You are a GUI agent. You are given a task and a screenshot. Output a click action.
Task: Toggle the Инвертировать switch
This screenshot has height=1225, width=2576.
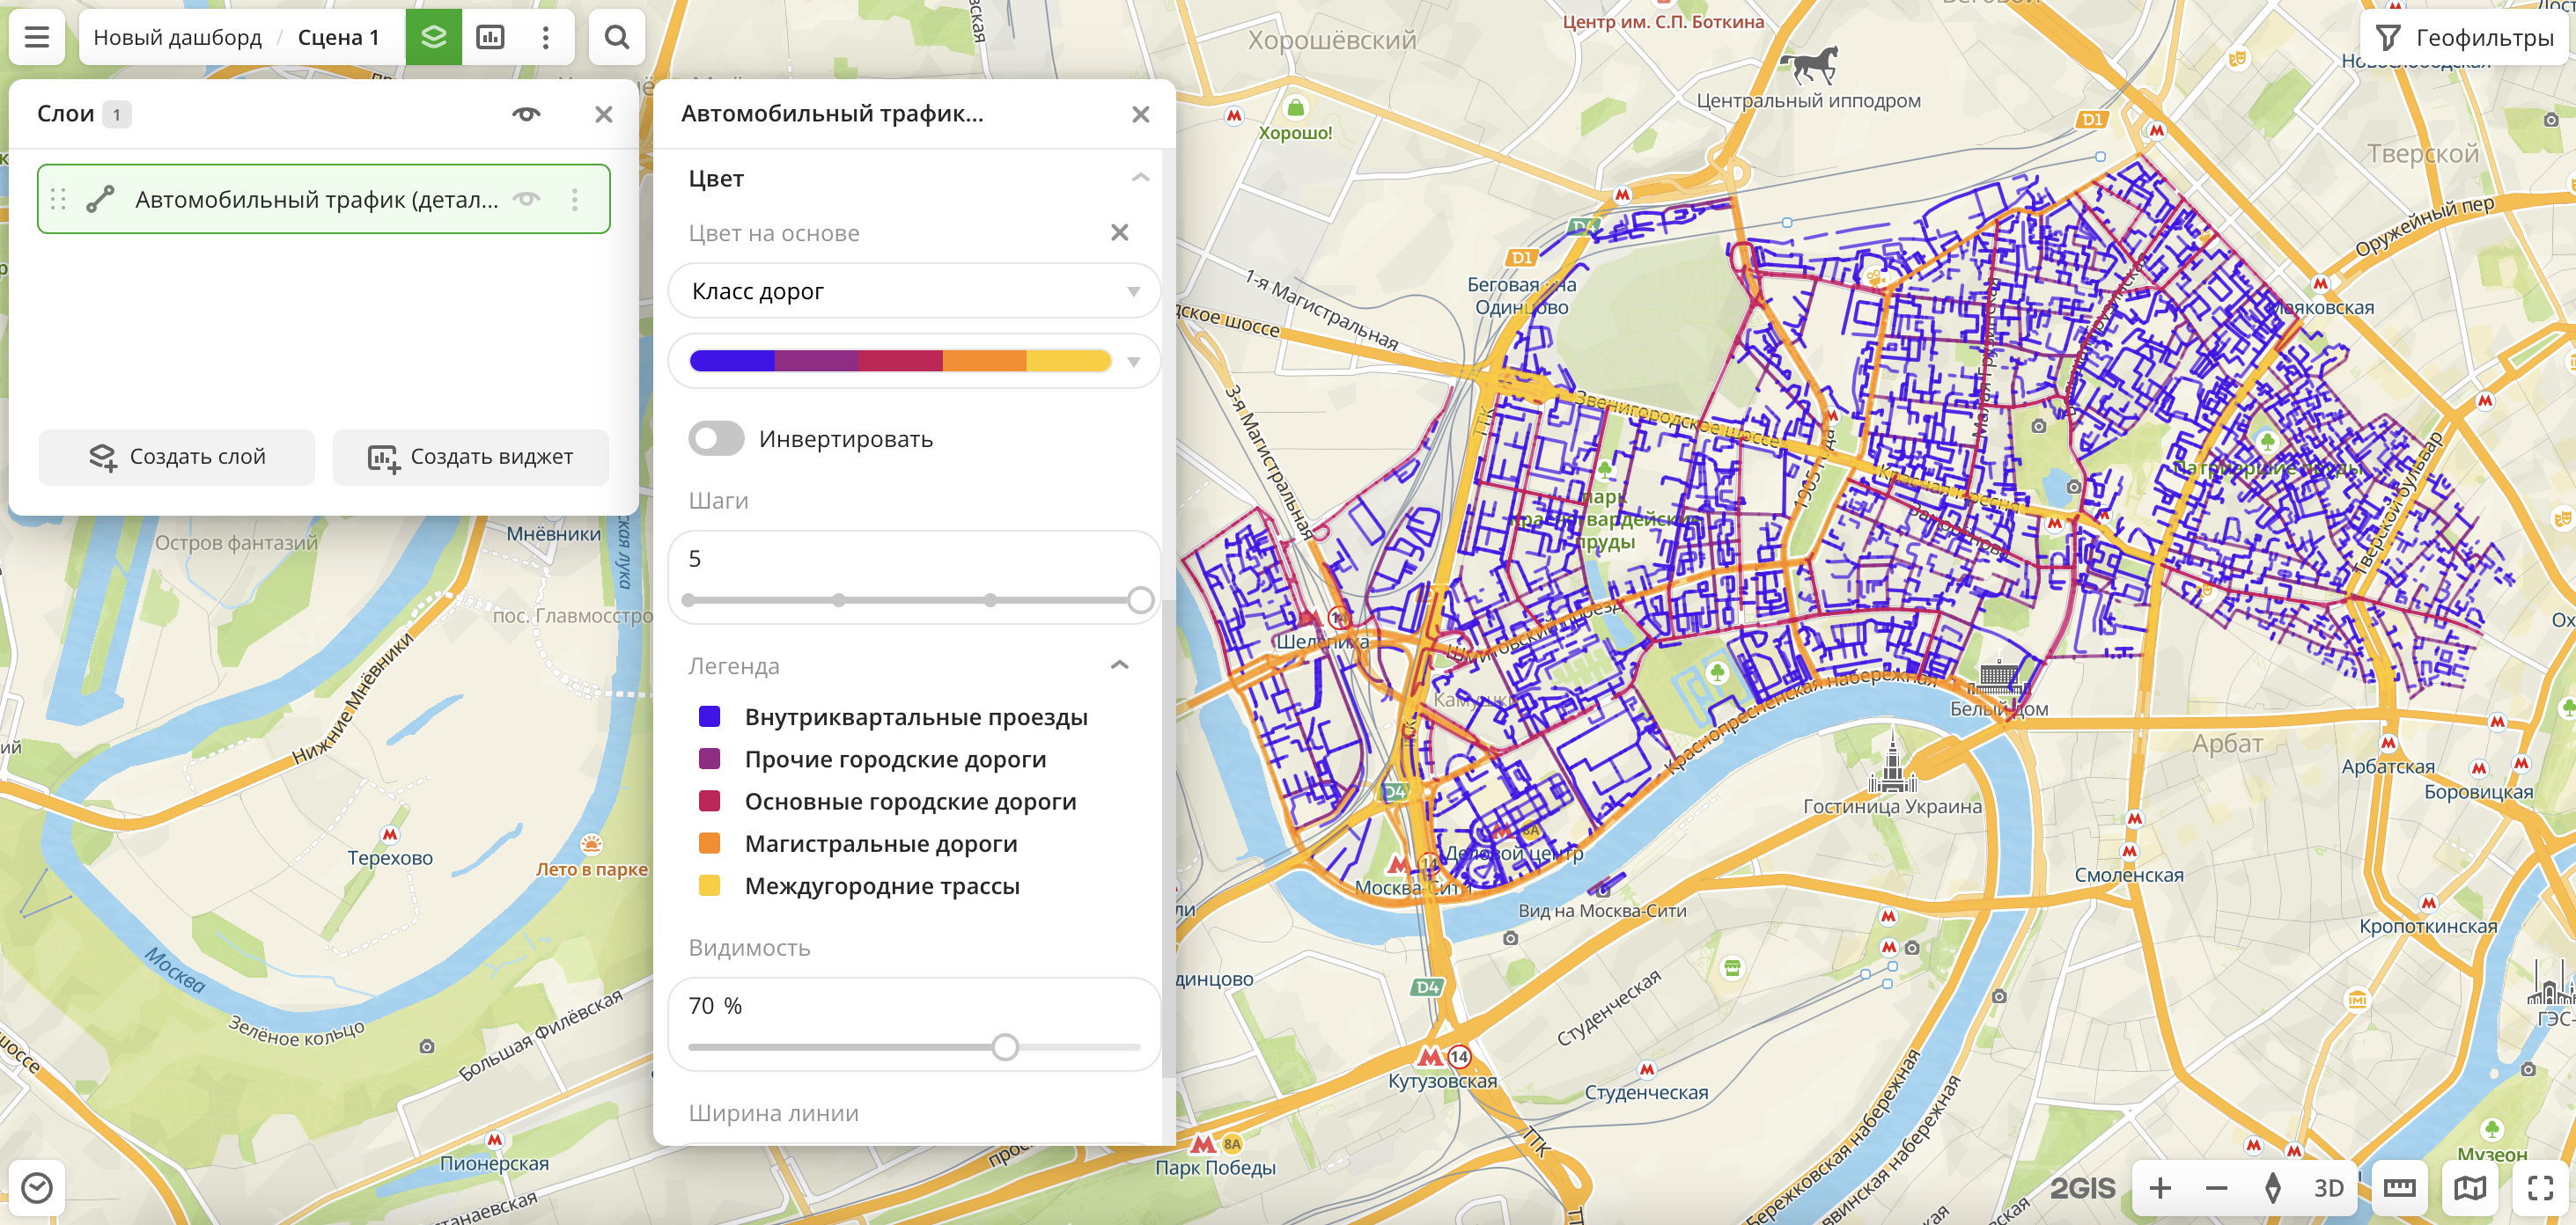pos(716,438)
